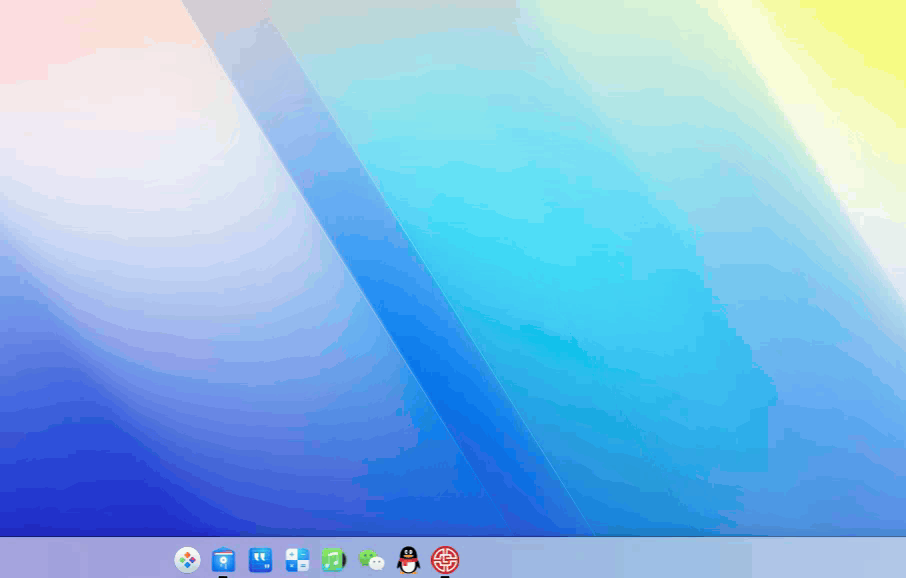
Task: Click the launcher's colorful grid icon
Action: 185,560
